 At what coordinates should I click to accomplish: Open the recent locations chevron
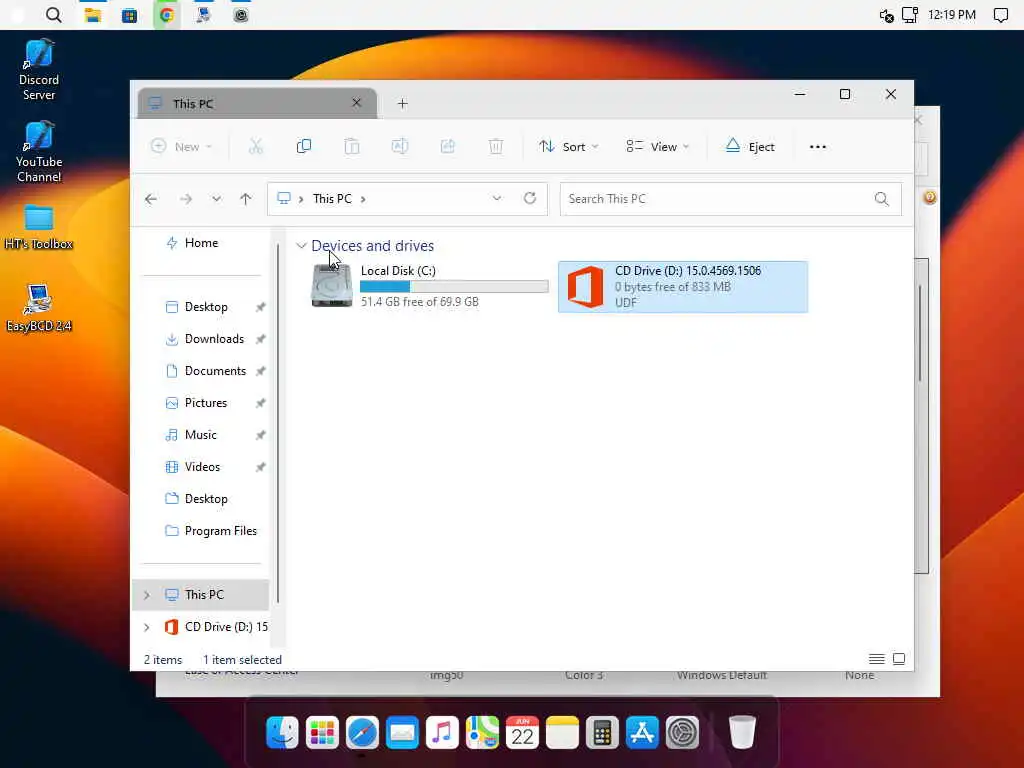click(216, 199)
